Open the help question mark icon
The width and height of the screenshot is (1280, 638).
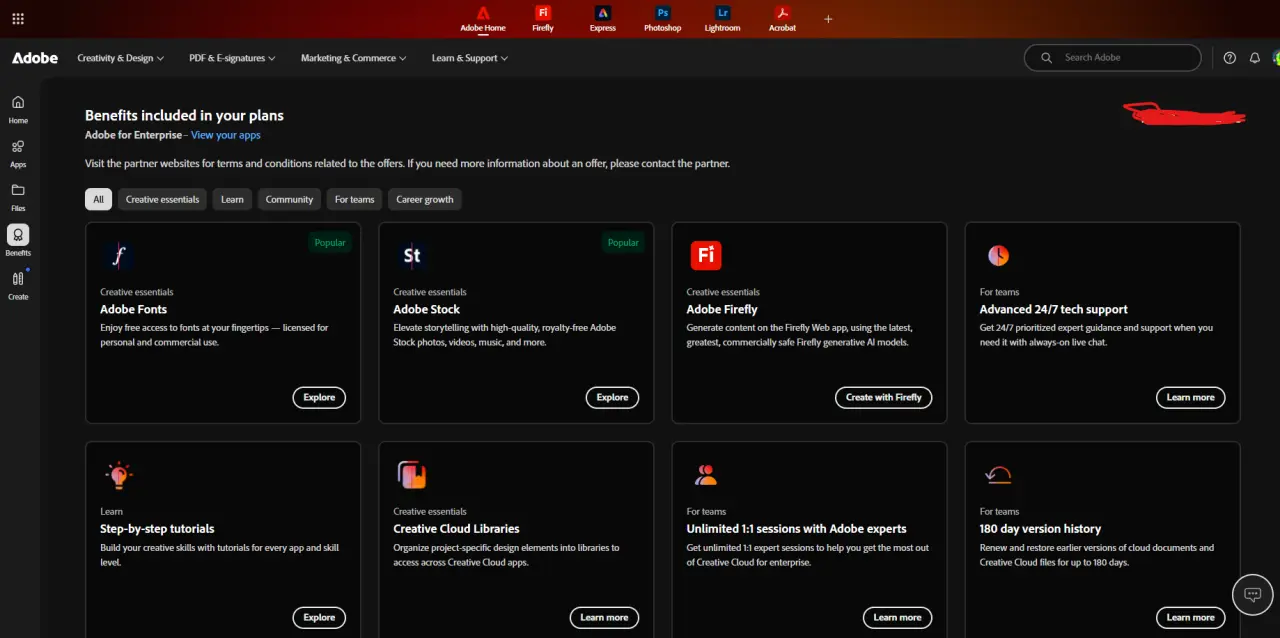click(1230, 58)
